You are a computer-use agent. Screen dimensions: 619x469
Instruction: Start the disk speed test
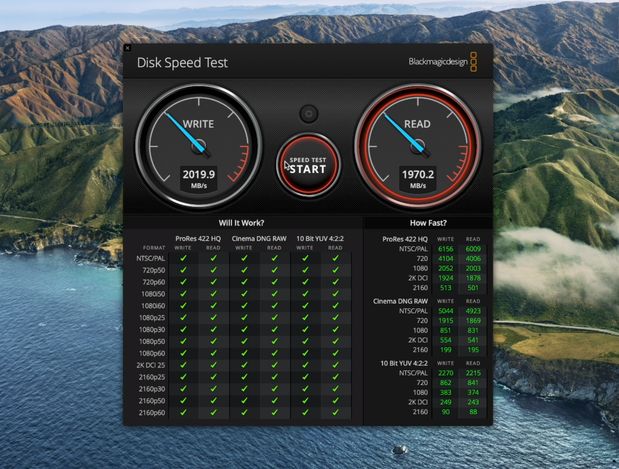308,165
